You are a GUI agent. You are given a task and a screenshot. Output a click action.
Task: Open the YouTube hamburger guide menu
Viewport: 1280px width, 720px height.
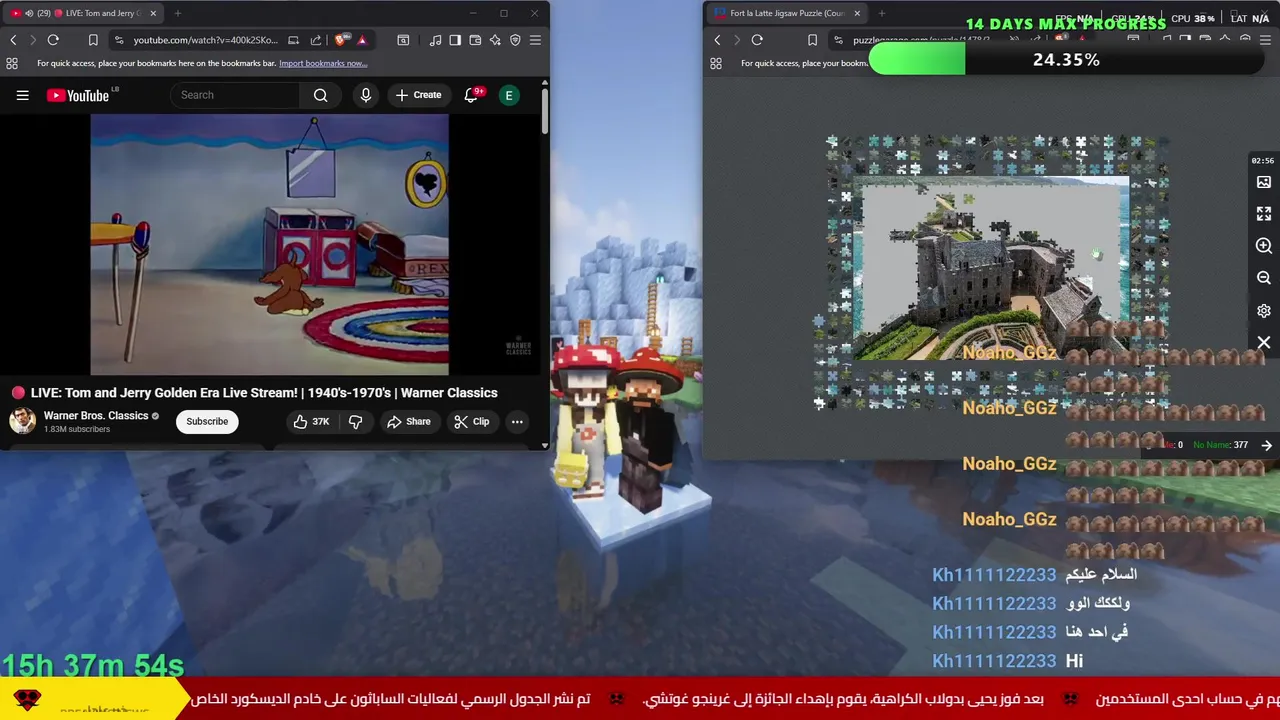[x=22, y=95]
